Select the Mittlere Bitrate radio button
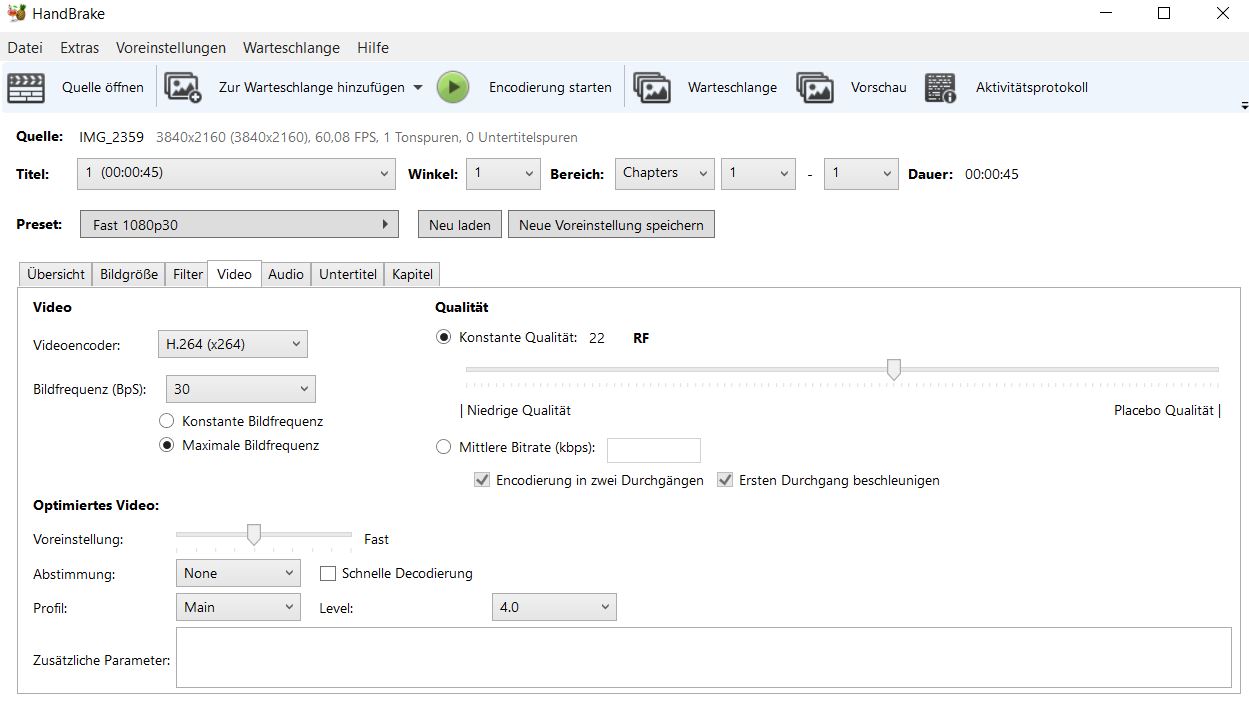 coord(444,448)
